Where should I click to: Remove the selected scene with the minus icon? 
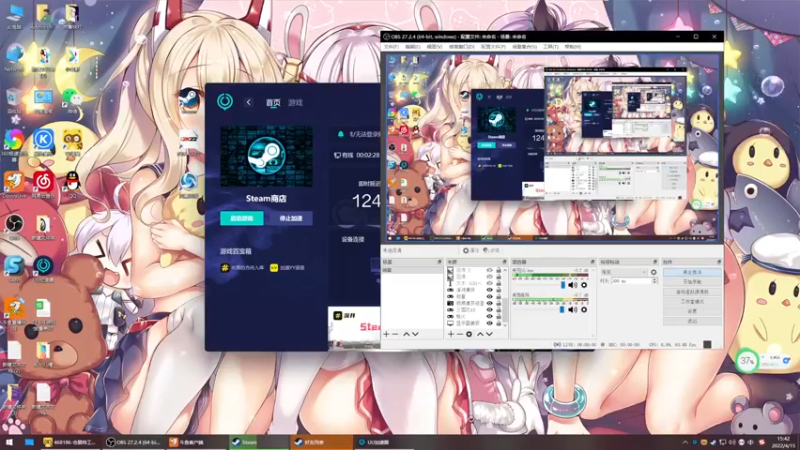pyautogui.click(x=395, y=334)
